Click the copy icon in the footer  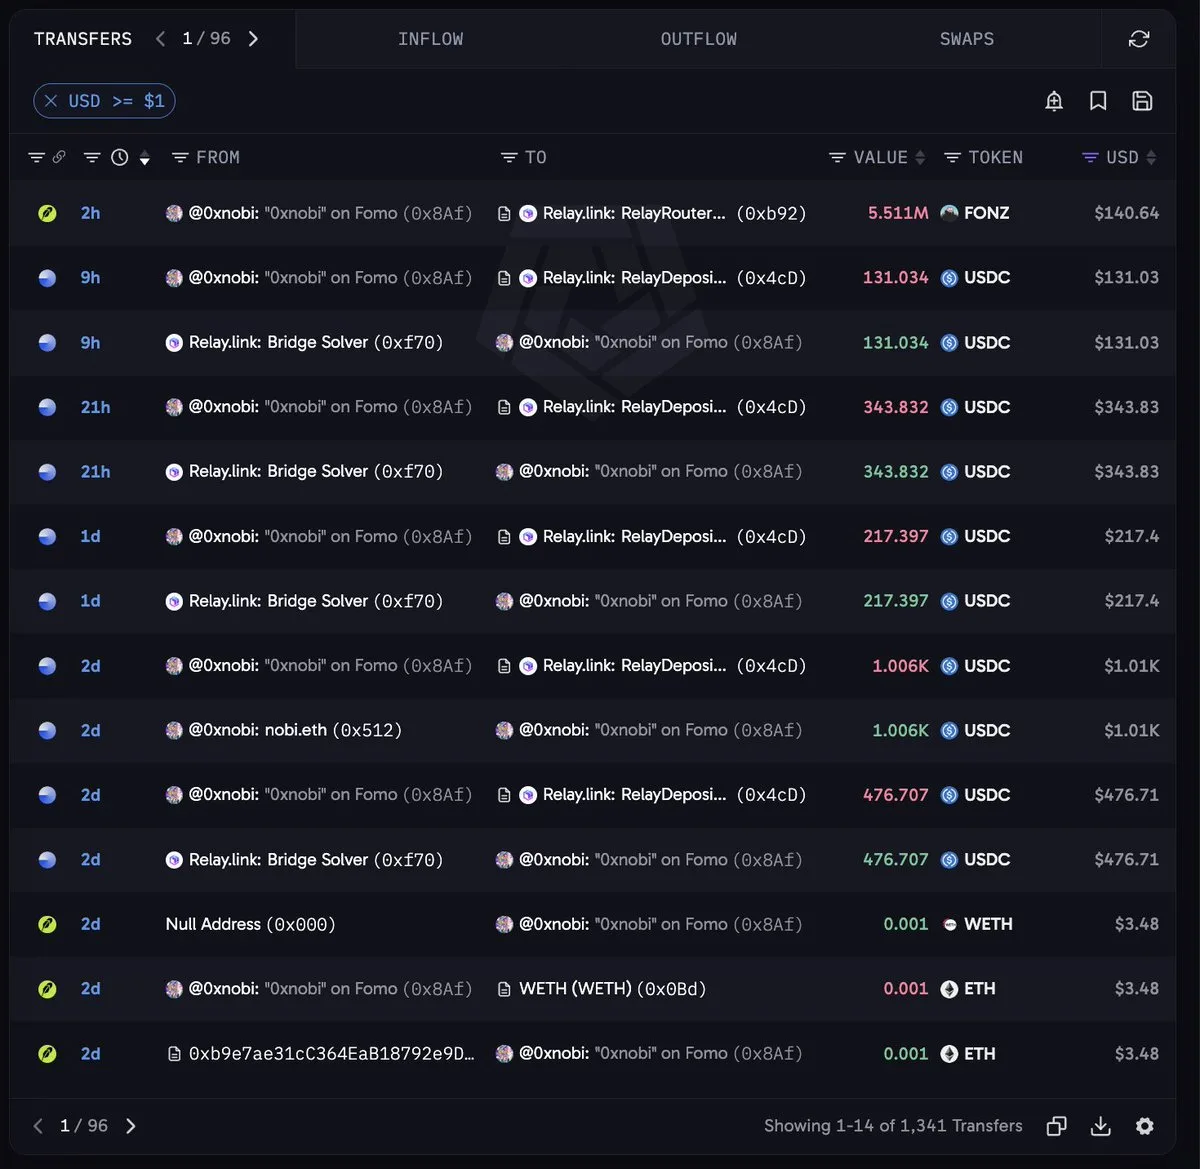pyautogui.click(x=1056, y=1126)
